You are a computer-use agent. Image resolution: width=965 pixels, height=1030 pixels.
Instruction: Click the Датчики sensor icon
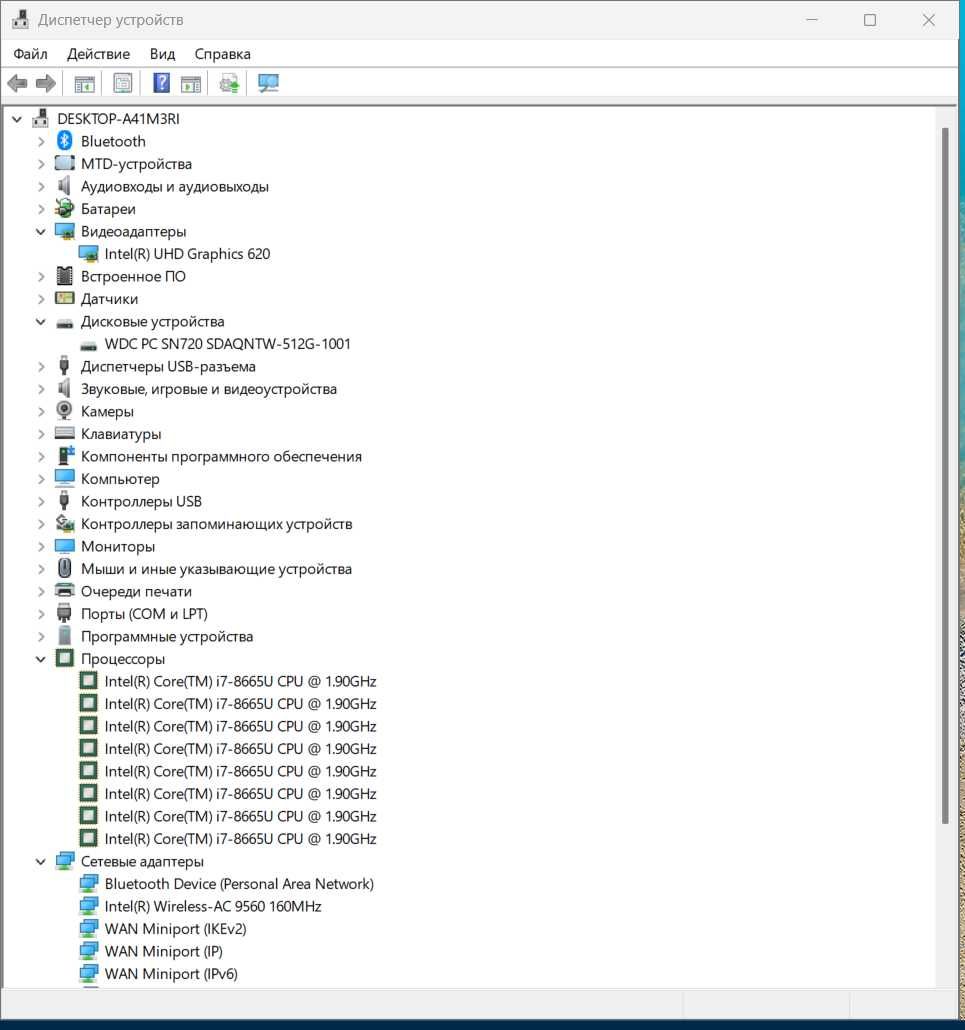tap(64, 298)
